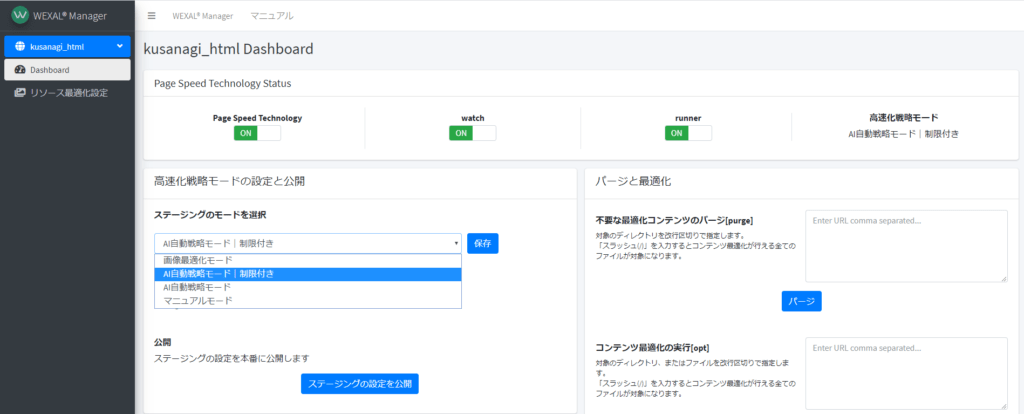Select マニュアルモード option
This screenshot has height=414, width=1024.
pyautogui.click(x=308, y=300)
